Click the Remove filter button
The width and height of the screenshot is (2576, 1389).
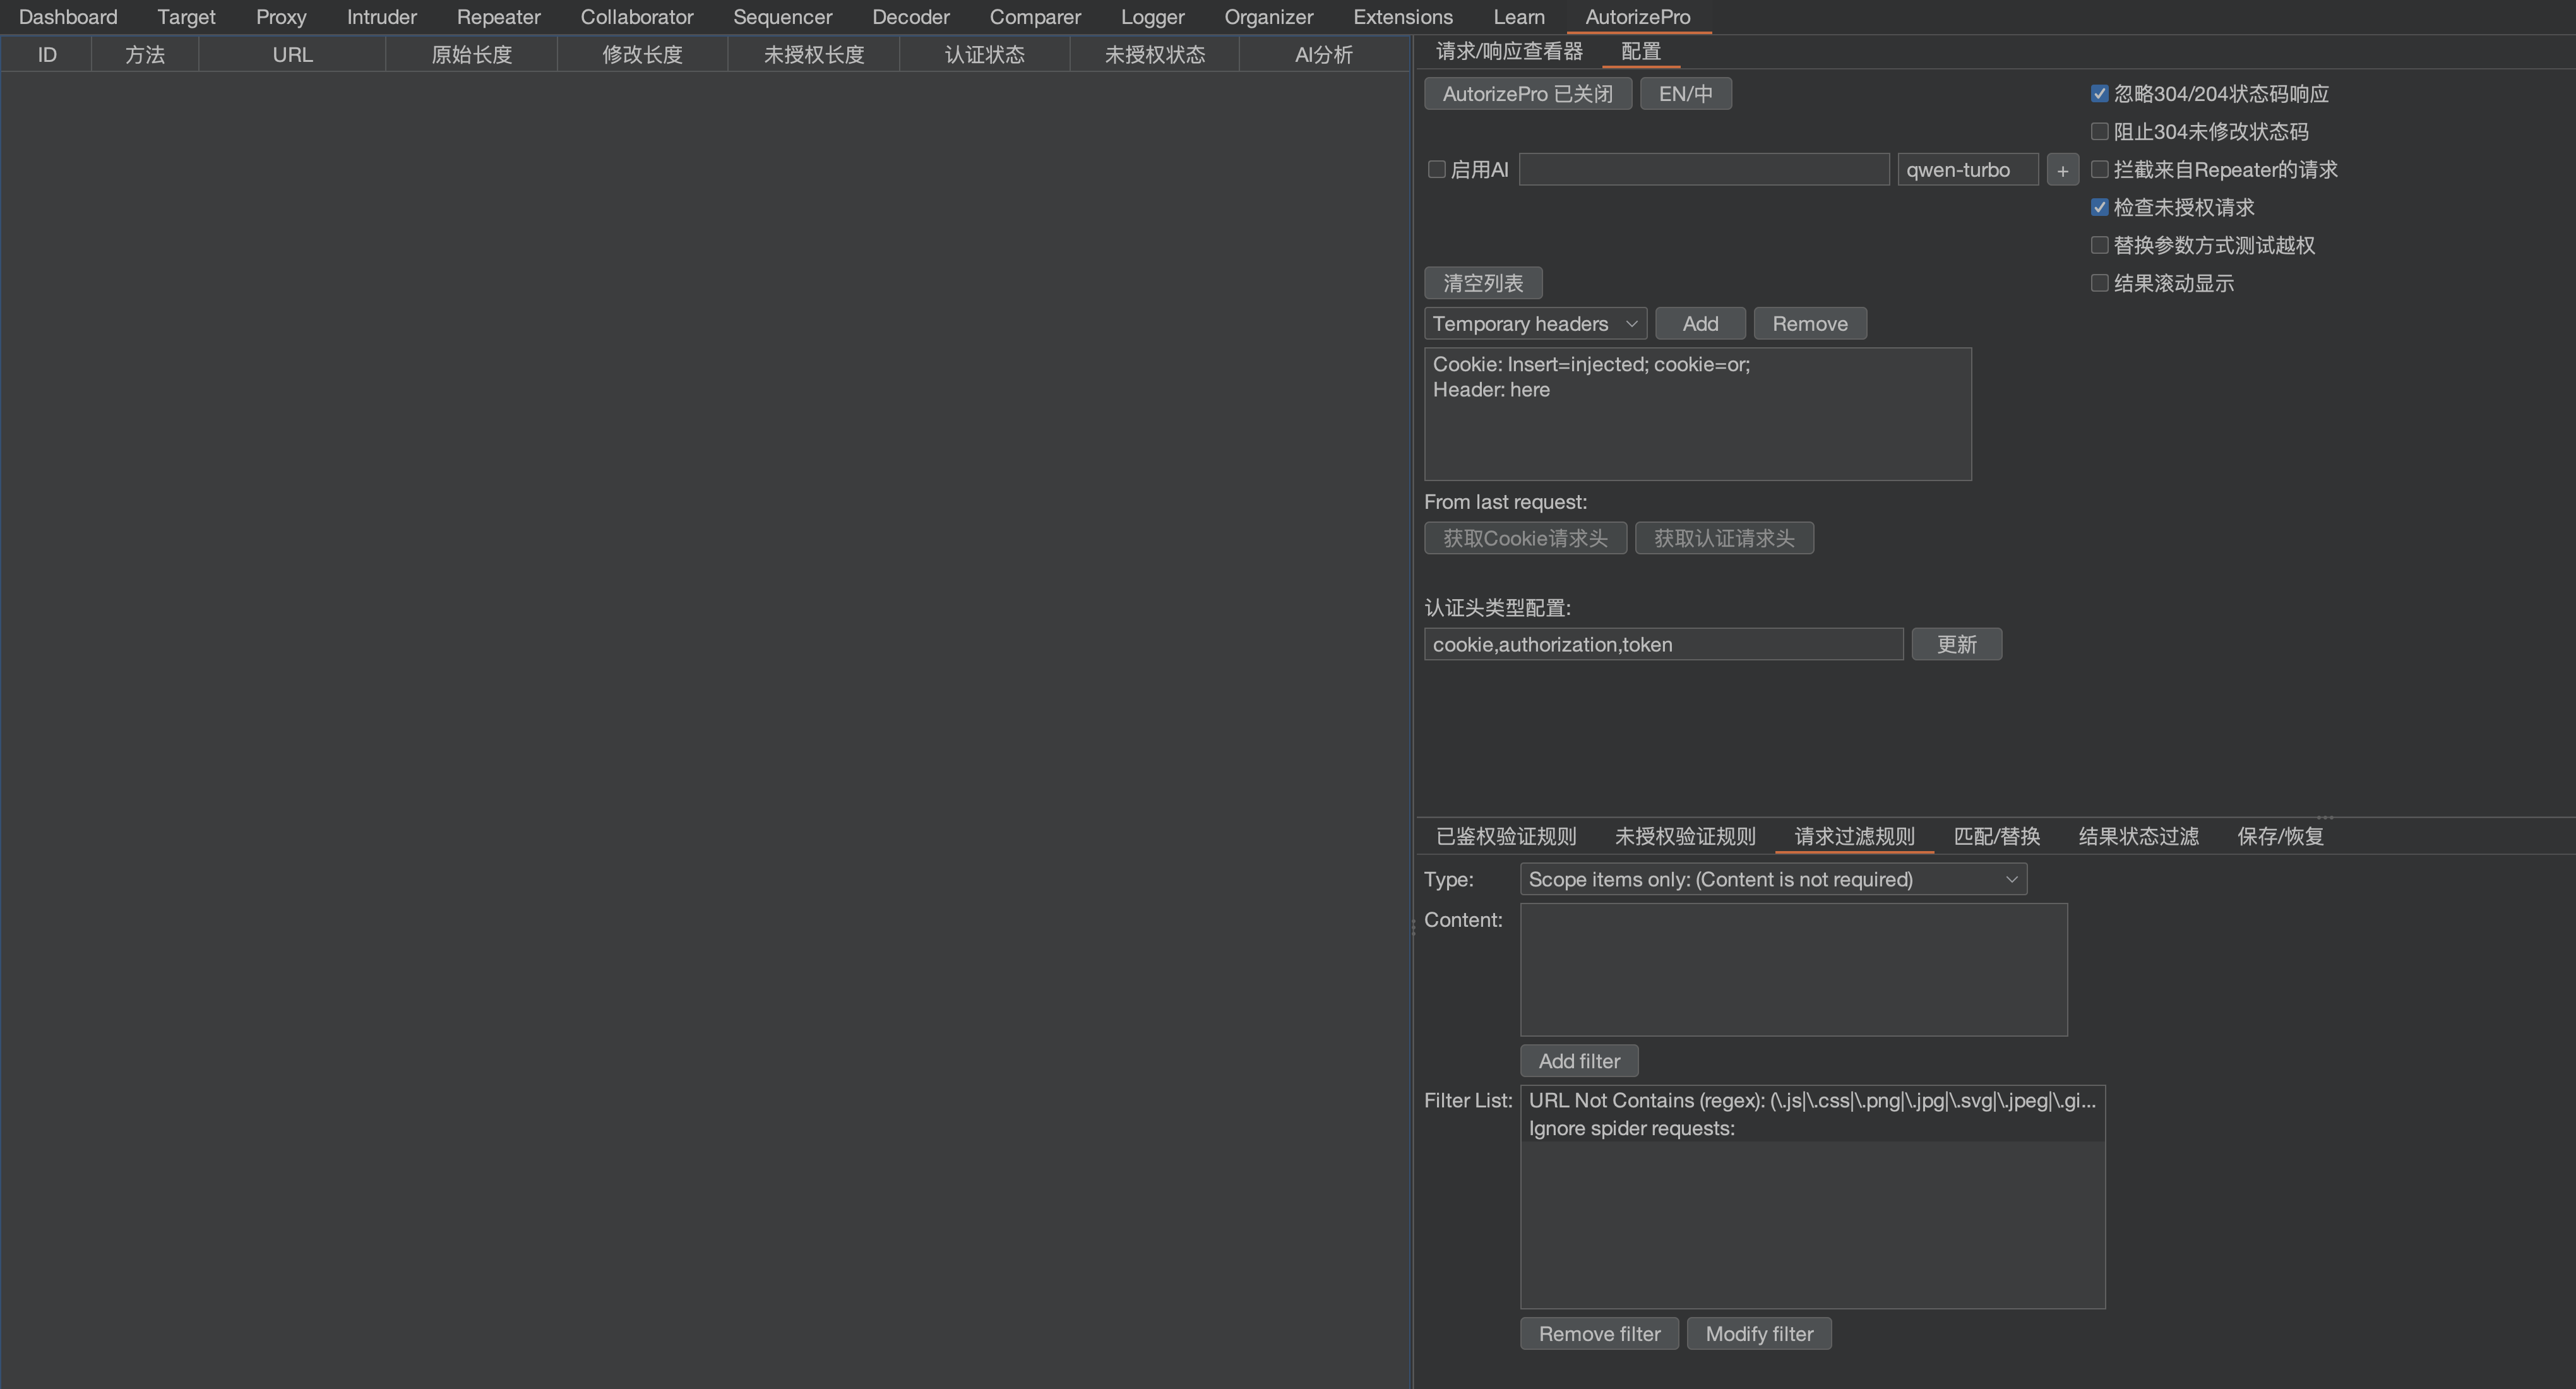click(1598, 1335)
